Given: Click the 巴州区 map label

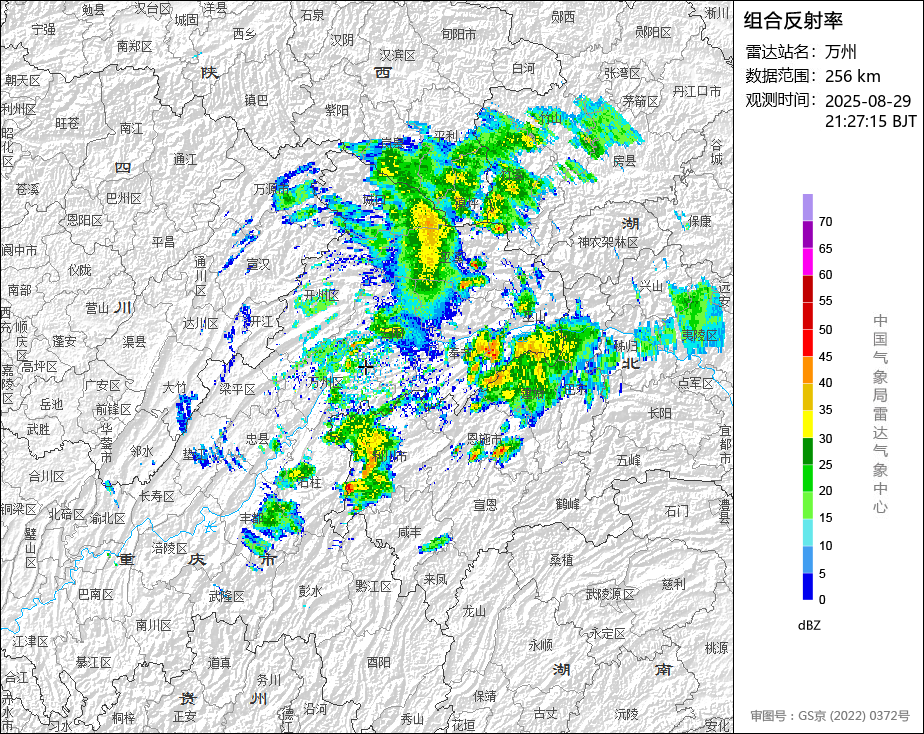Looking at the screenshot, I should coord(124,199).
